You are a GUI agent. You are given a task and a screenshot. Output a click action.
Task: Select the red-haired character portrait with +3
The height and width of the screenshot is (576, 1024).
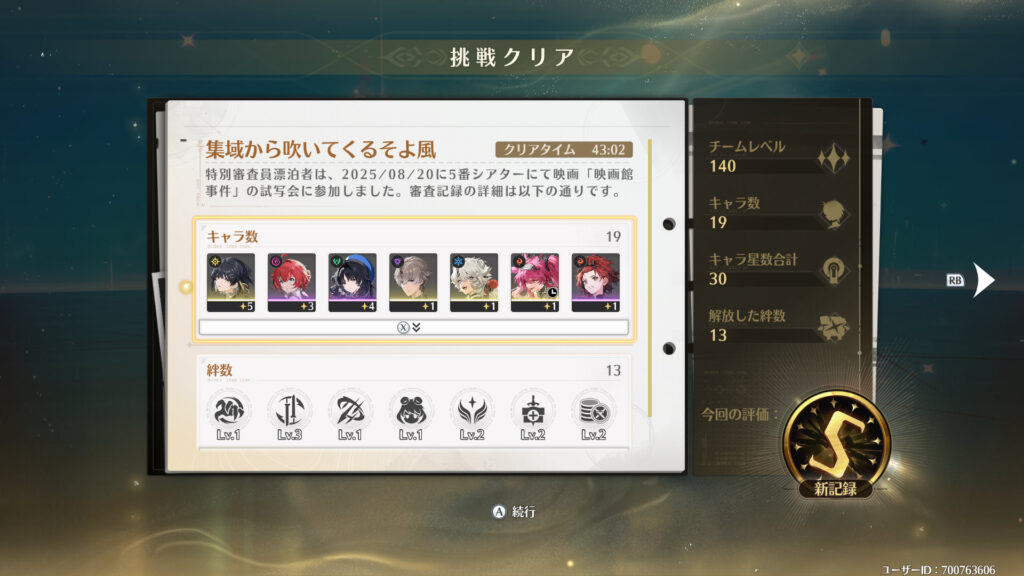291,282
